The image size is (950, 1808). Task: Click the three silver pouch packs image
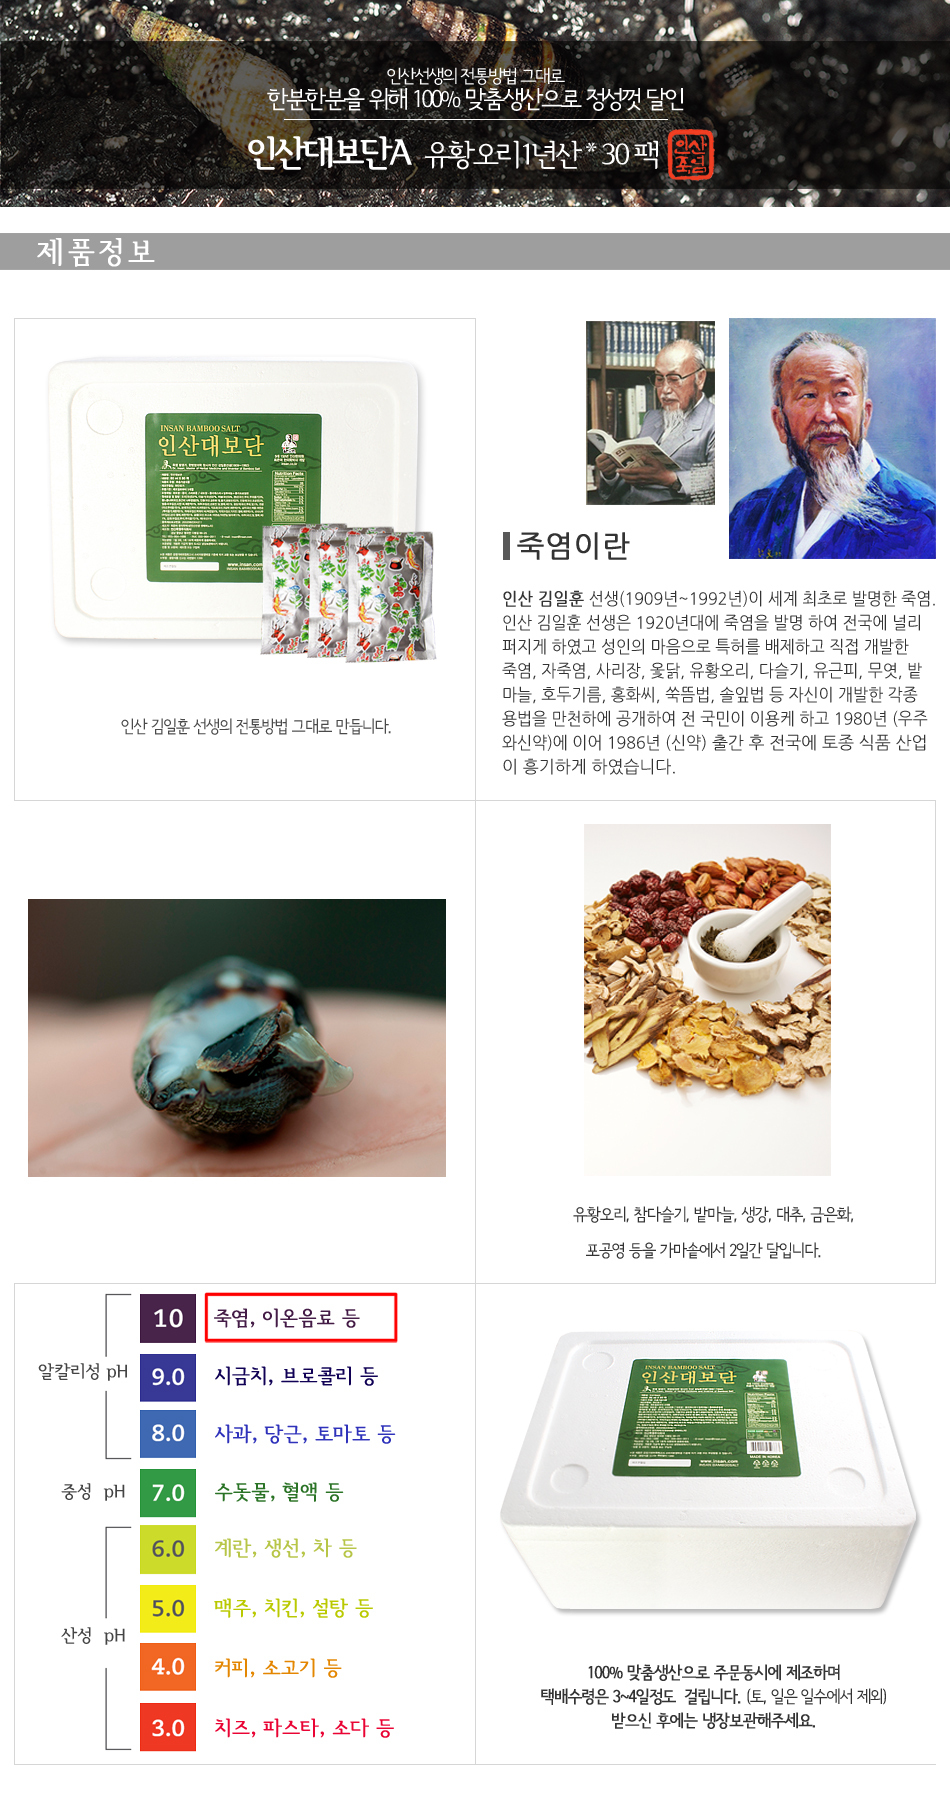[x=348, y=592]
